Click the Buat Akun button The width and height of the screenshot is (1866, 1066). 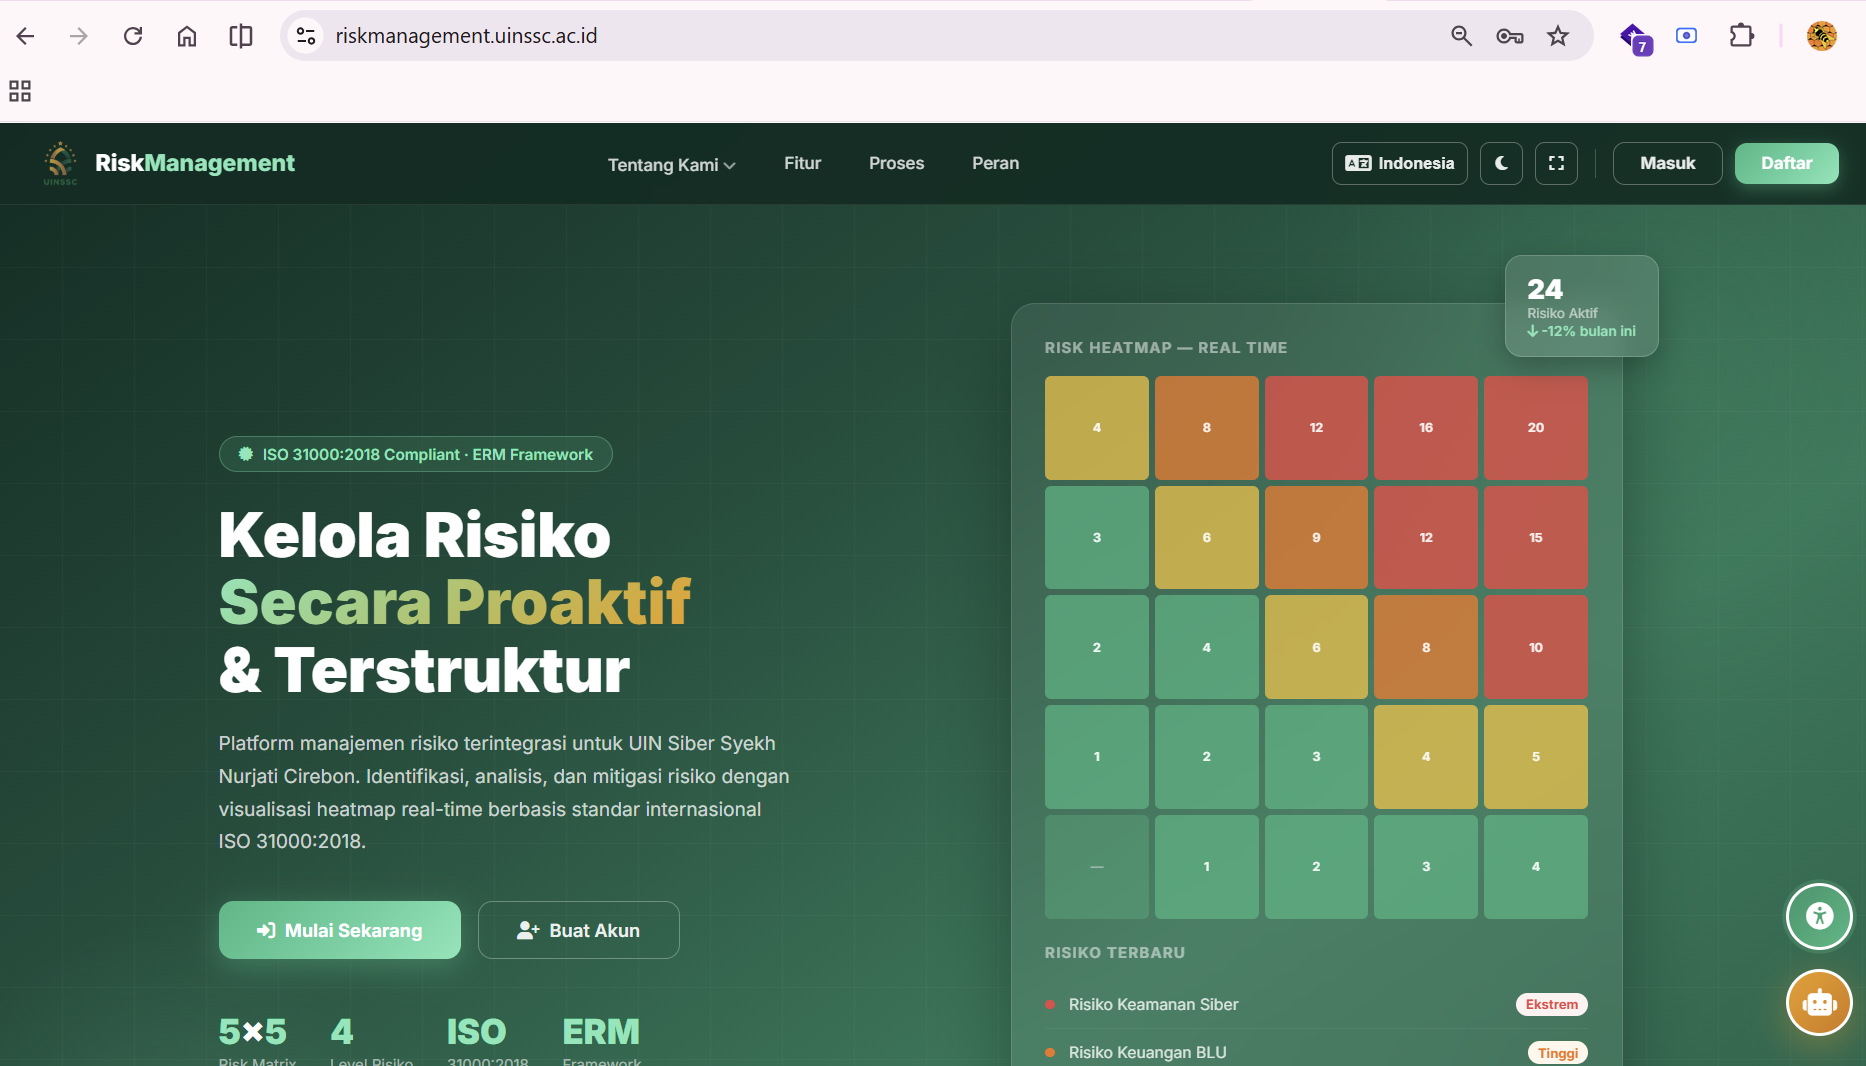coord(578,930)
